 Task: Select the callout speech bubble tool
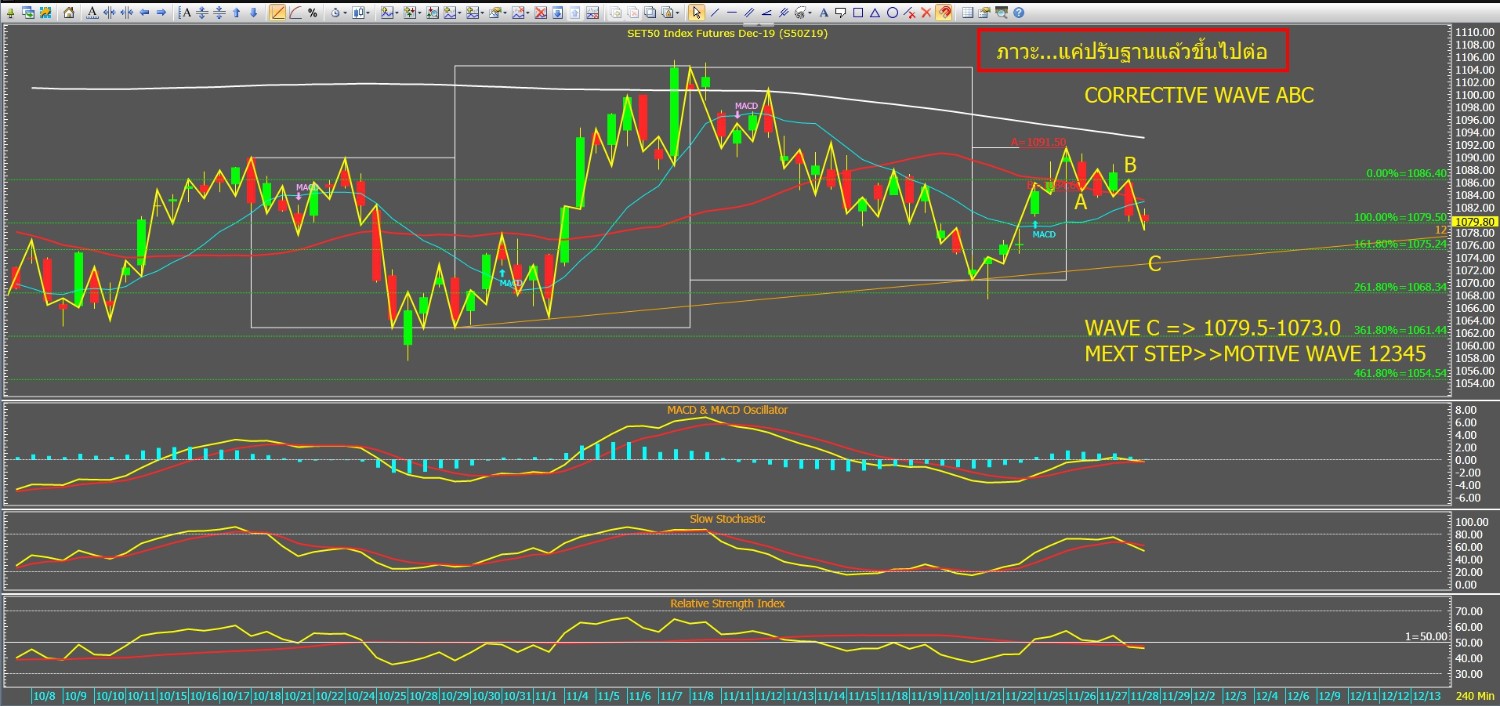pos(840,13)
